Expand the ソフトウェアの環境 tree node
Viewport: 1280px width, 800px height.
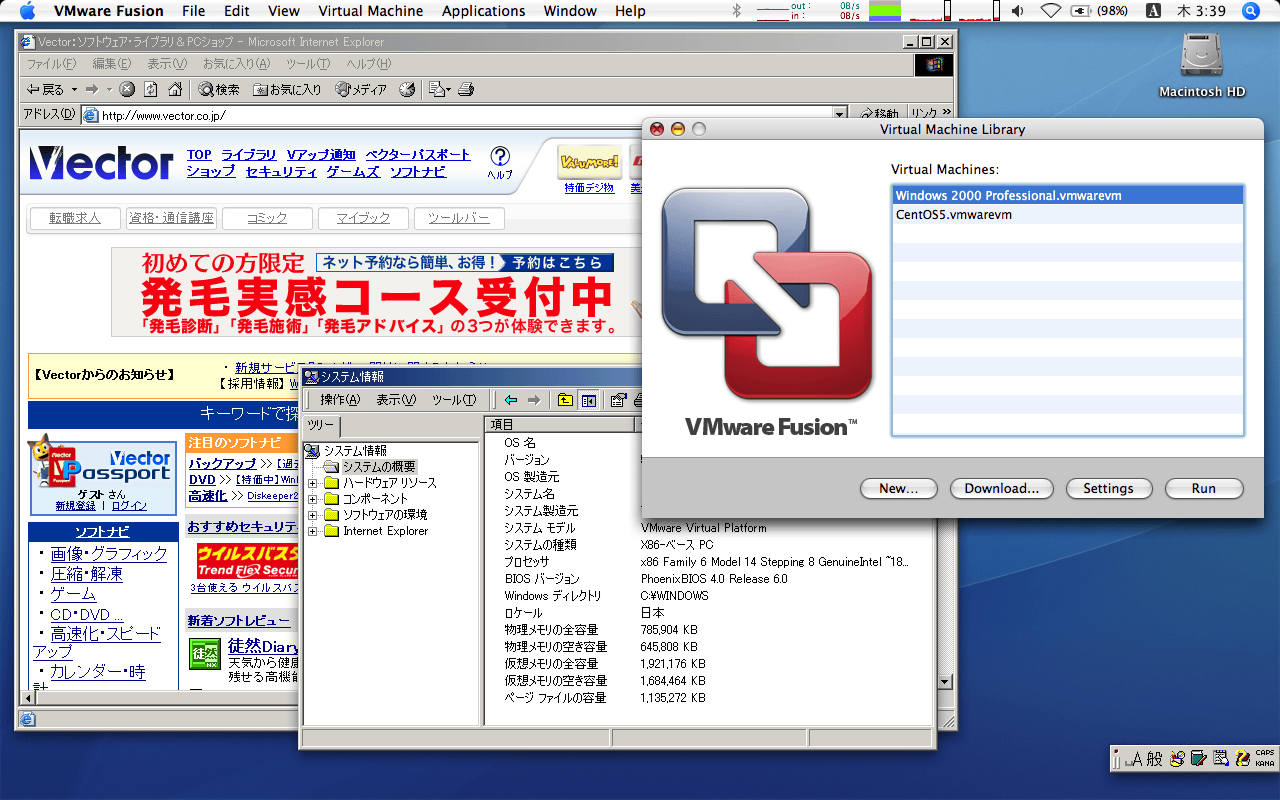(313, 515)
